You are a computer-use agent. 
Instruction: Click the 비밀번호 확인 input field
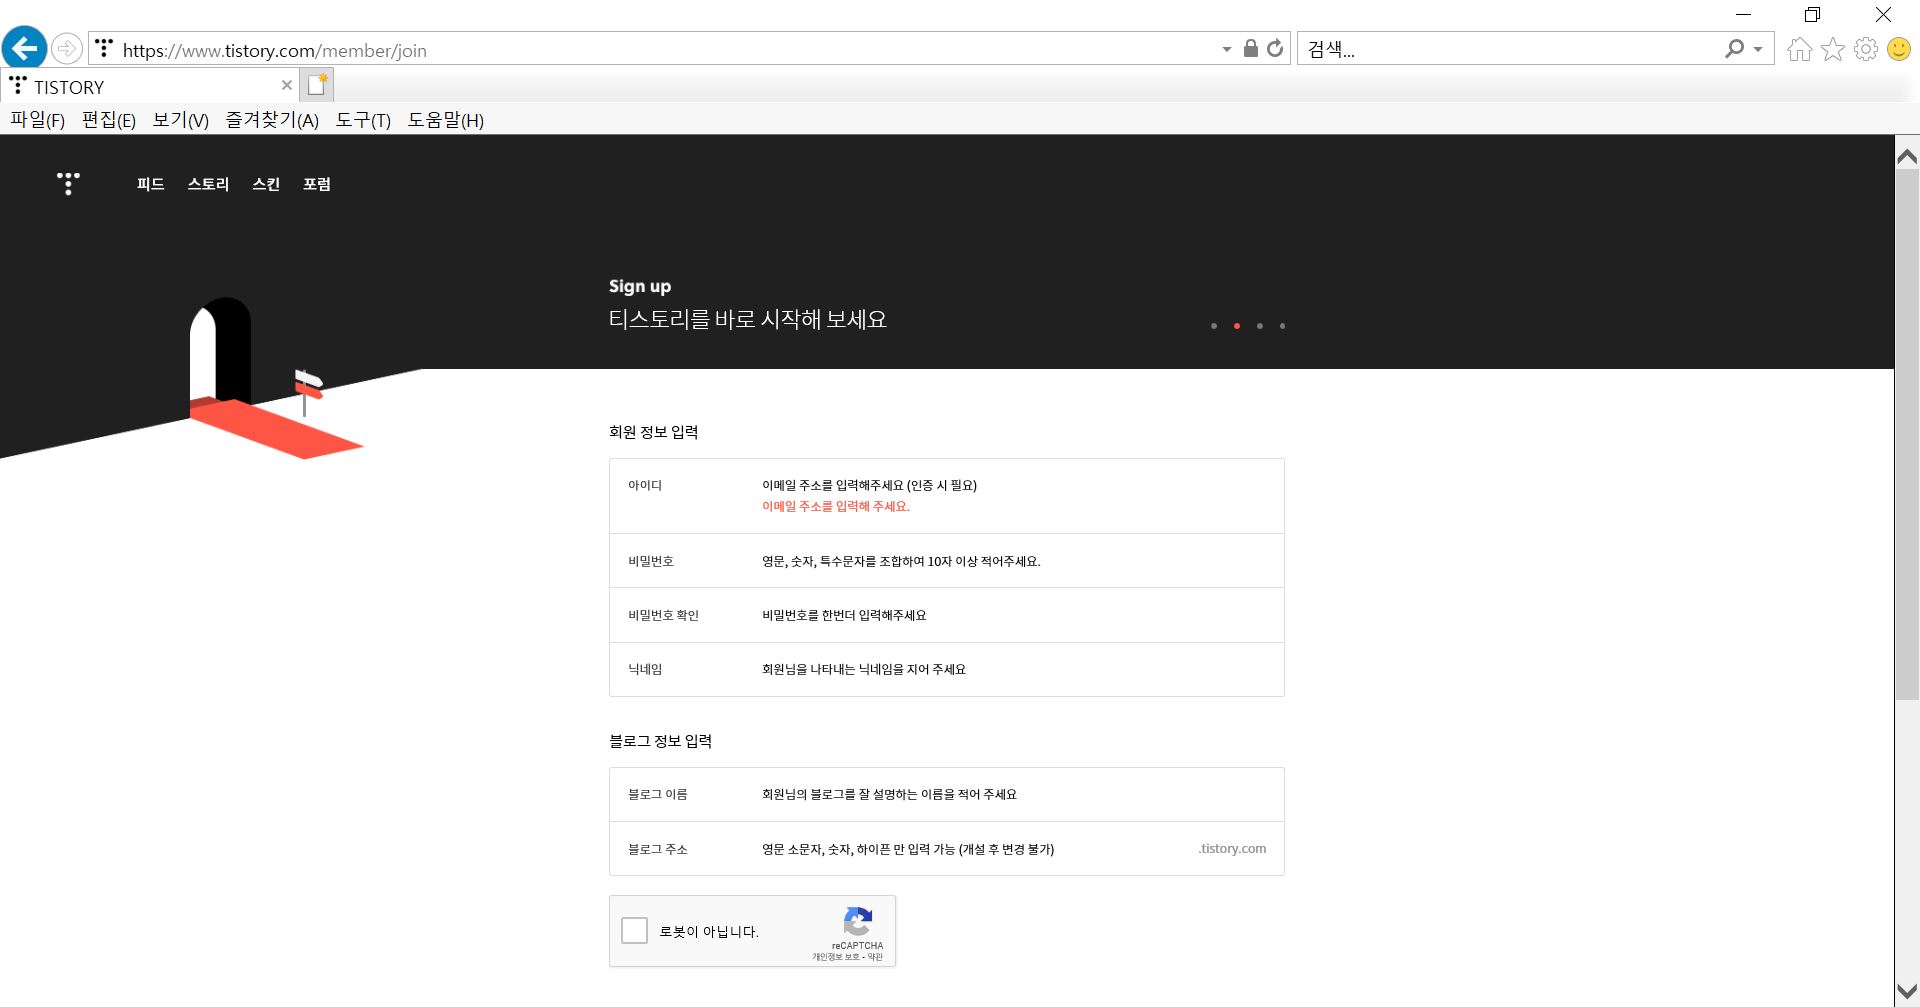click(x=1014, y=615)
